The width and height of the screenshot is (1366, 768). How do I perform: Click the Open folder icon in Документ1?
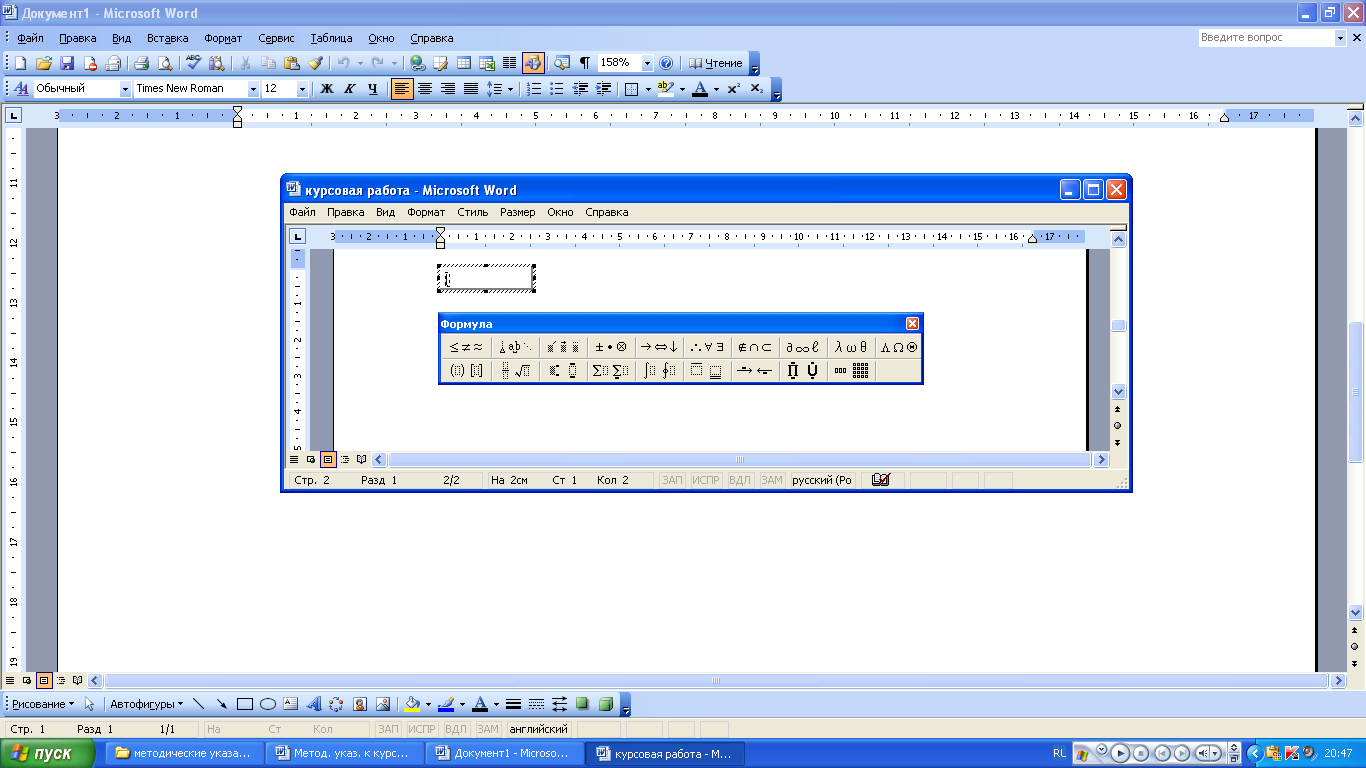click(44, 63)
